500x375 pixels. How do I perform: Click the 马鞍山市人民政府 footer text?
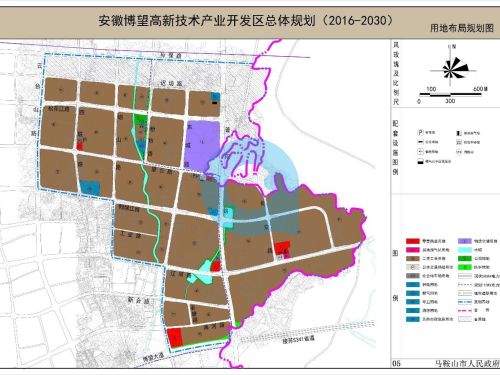[467, 363]
